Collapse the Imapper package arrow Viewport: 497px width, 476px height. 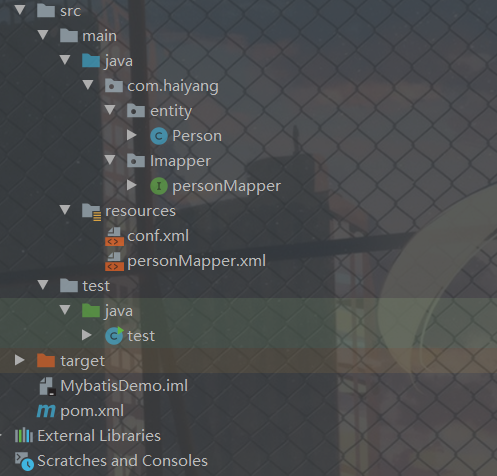(110, 160)
